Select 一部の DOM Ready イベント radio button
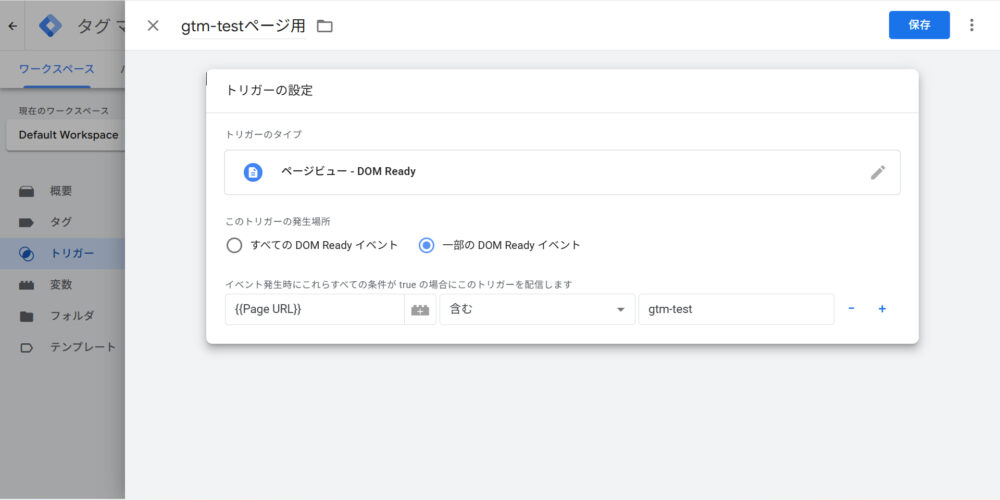 (x=427, y=245)
